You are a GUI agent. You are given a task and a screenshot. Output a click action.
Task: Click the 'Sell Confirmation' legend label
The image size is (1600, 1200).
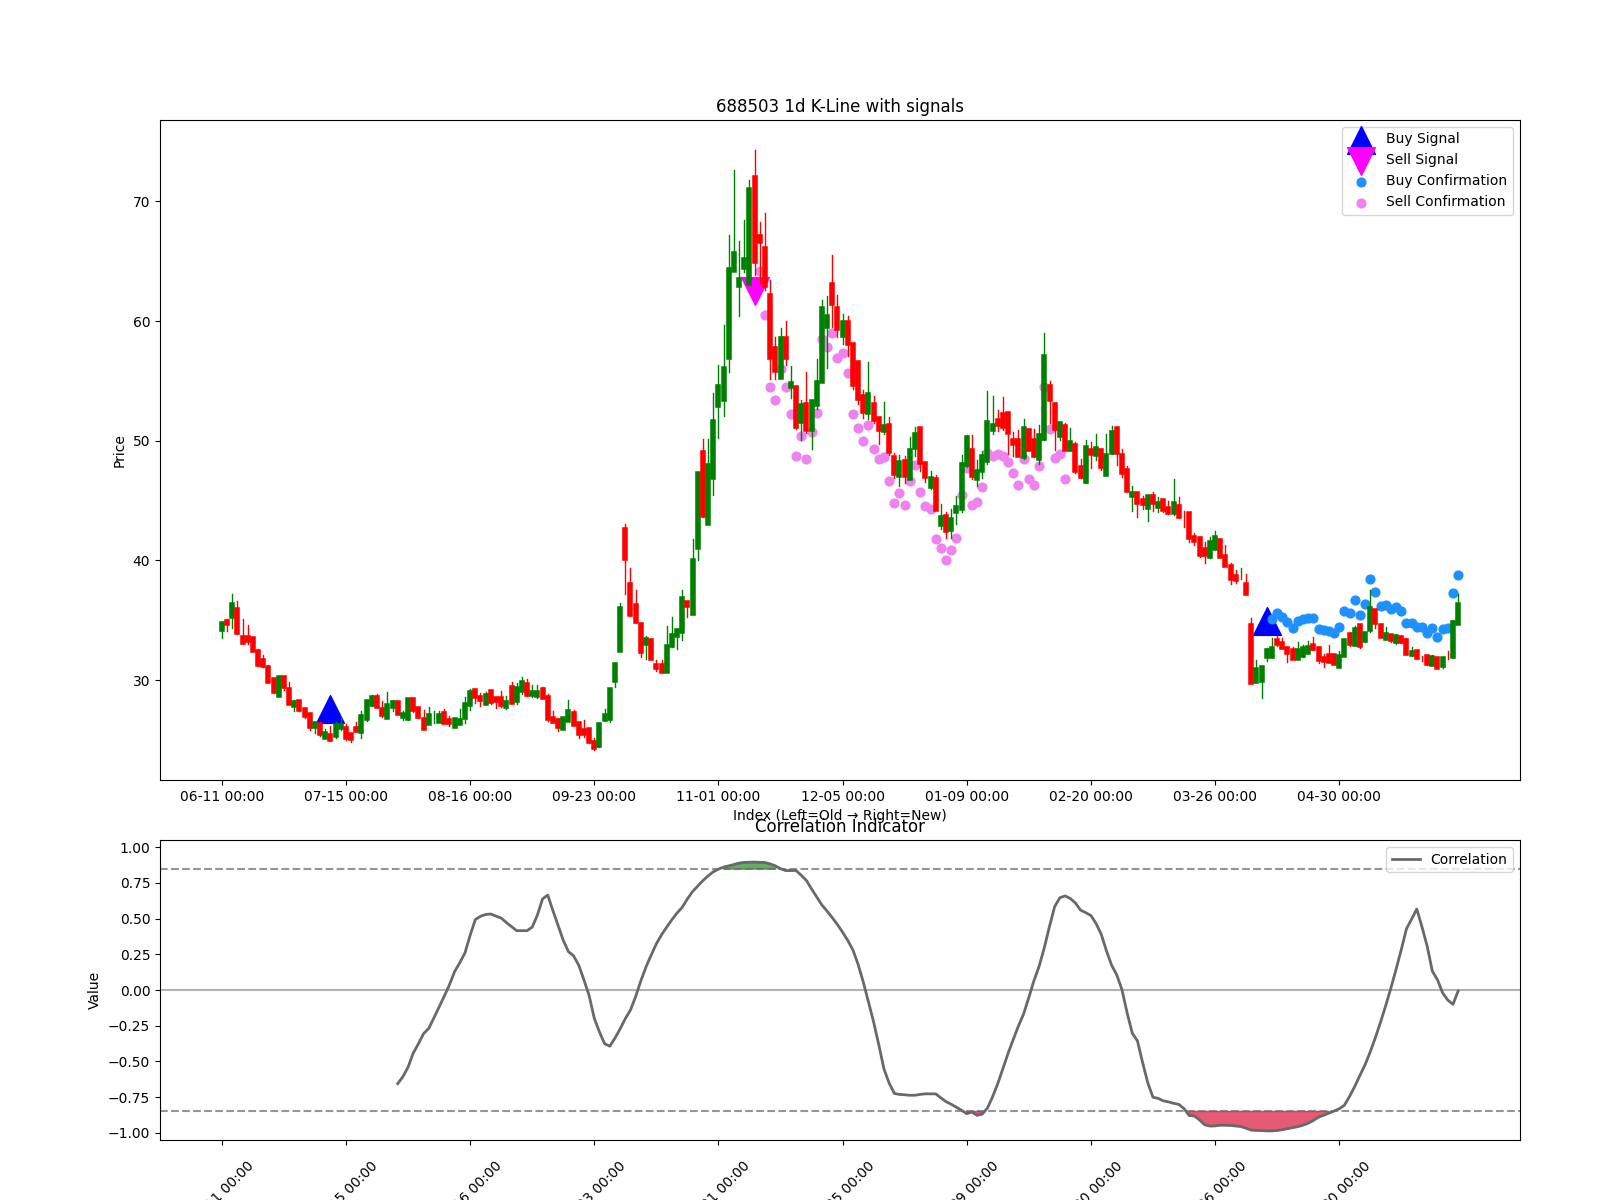pyautogui.click(x=1445, y=202)
